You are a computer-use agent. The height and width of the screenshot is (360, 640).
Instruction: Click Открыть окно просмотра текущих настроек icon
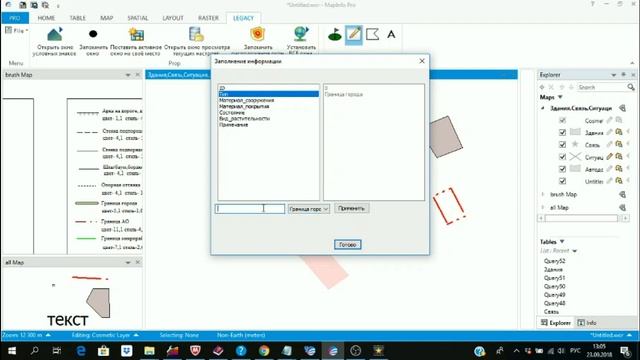[x=196, y=34]
